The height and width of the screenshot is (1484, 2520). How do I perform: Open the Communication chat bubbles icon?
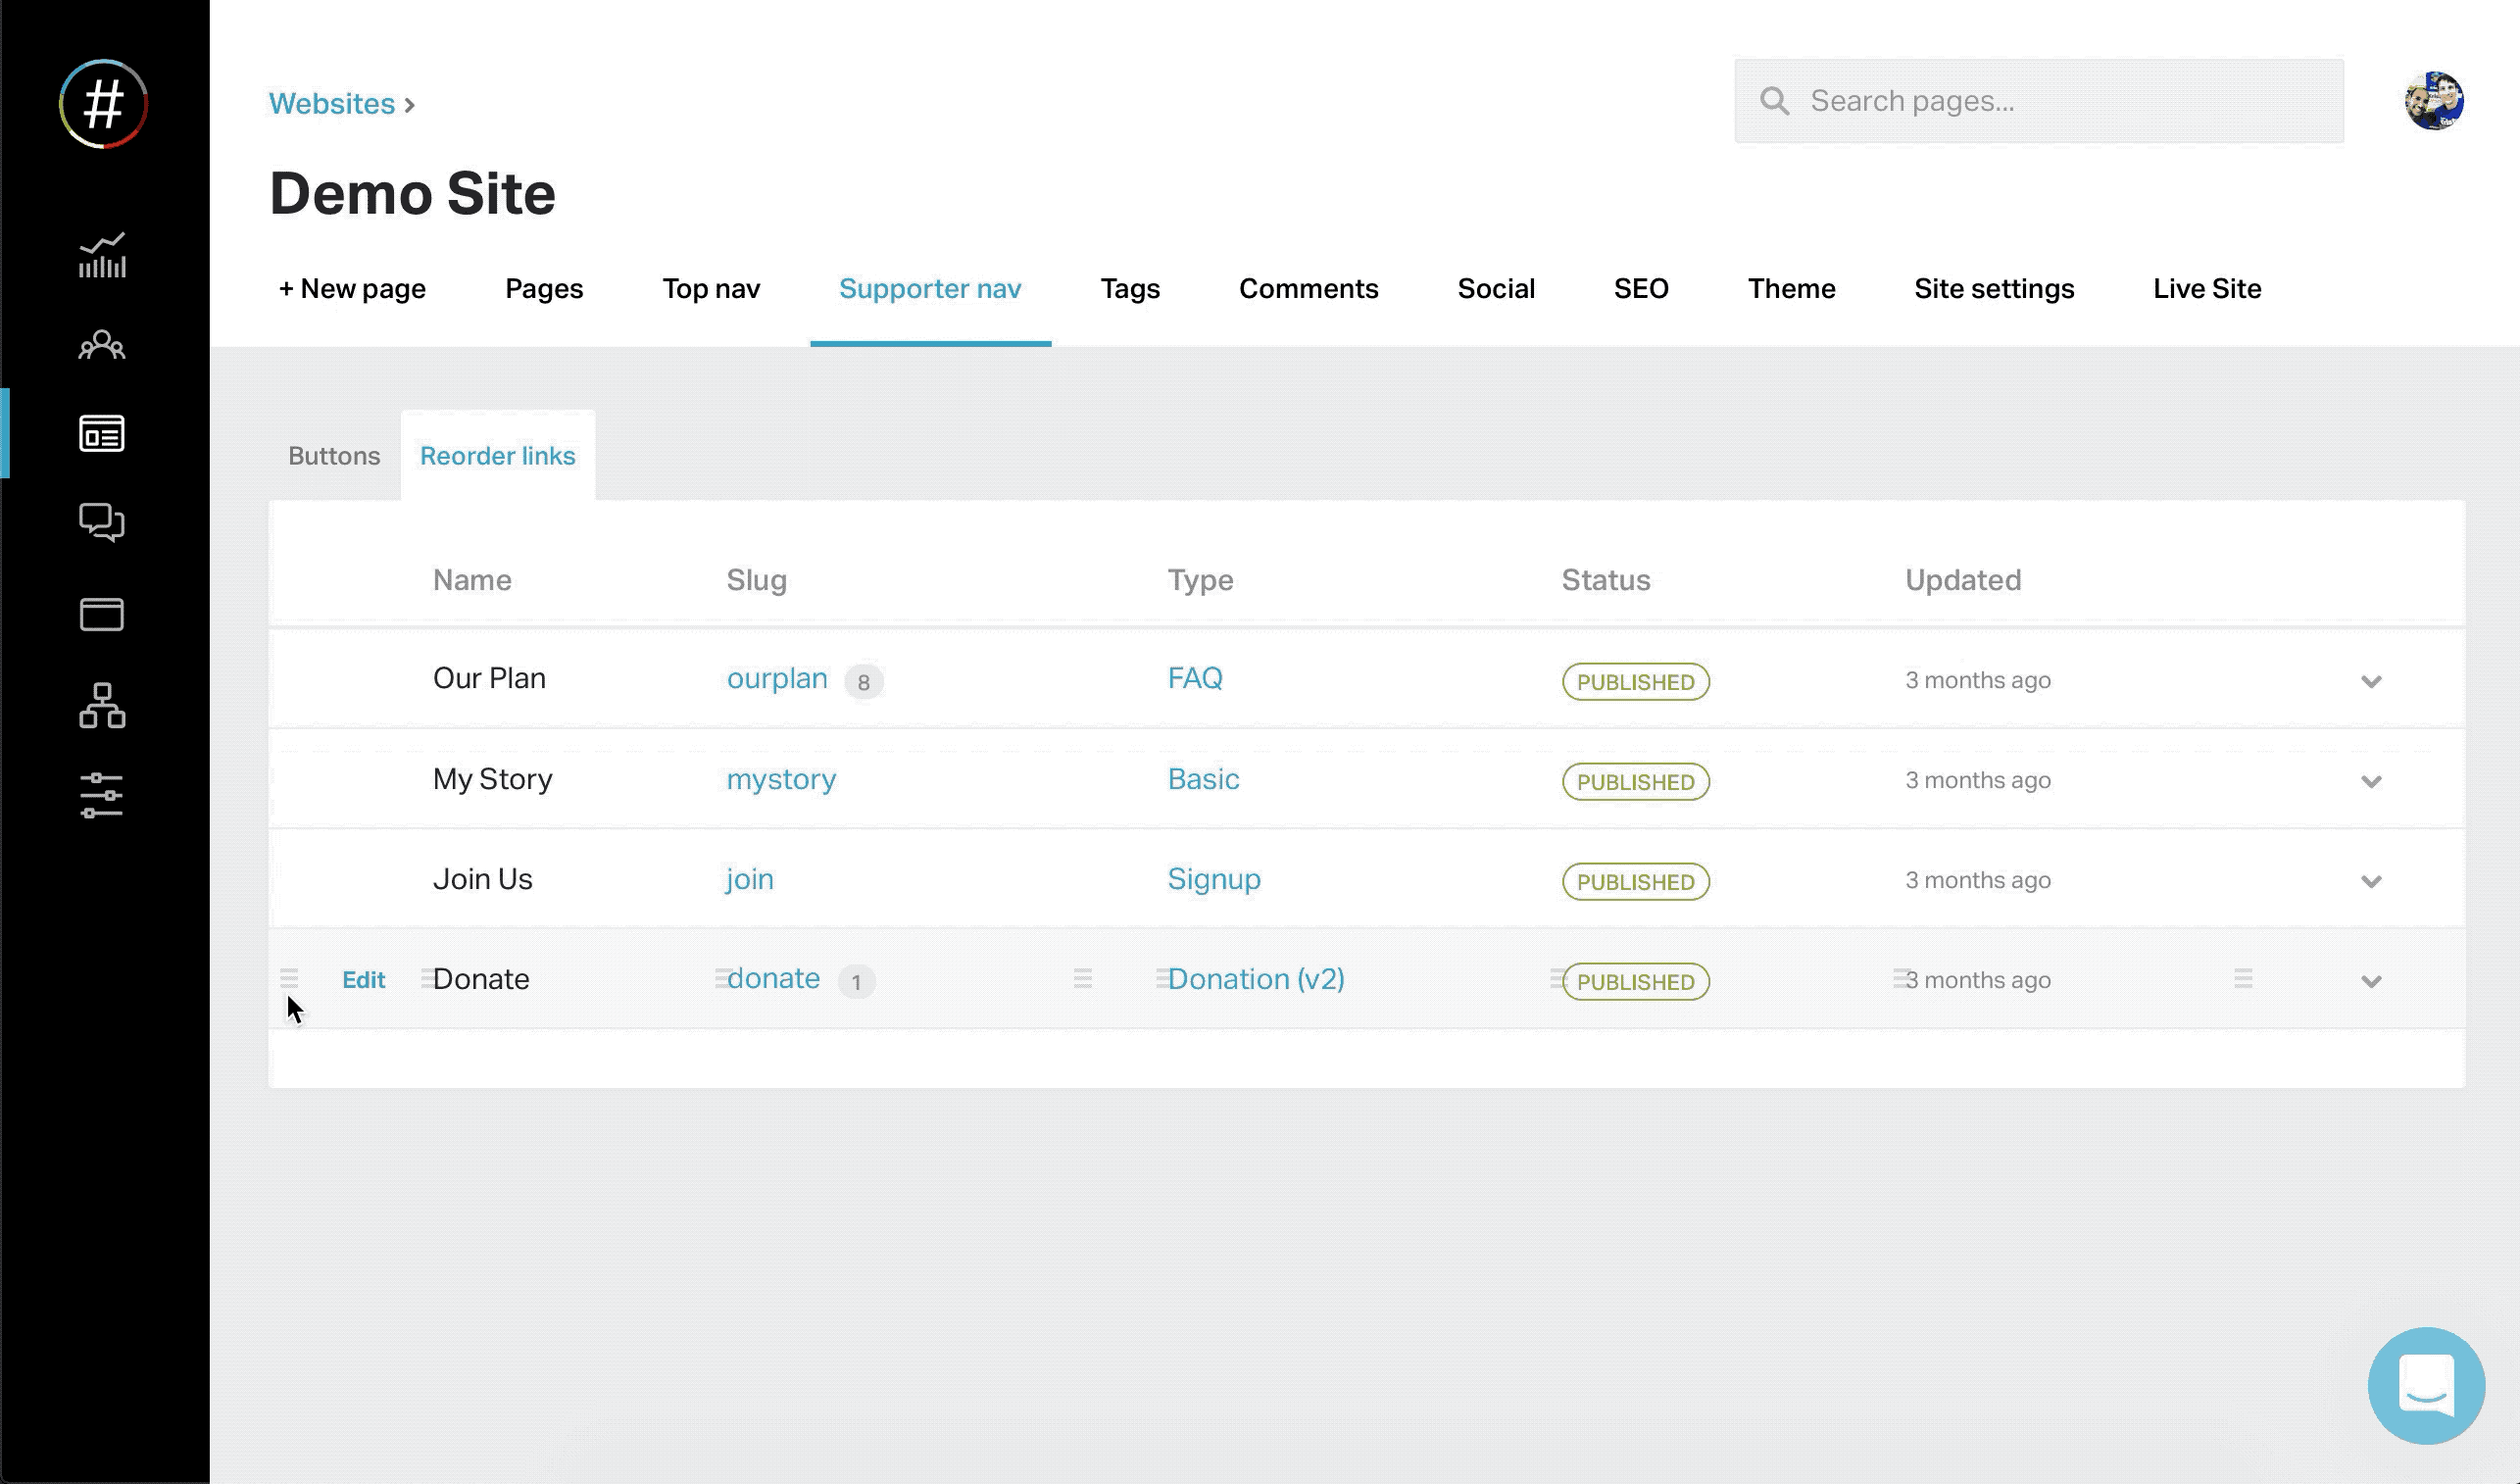[x=102, y=522]
